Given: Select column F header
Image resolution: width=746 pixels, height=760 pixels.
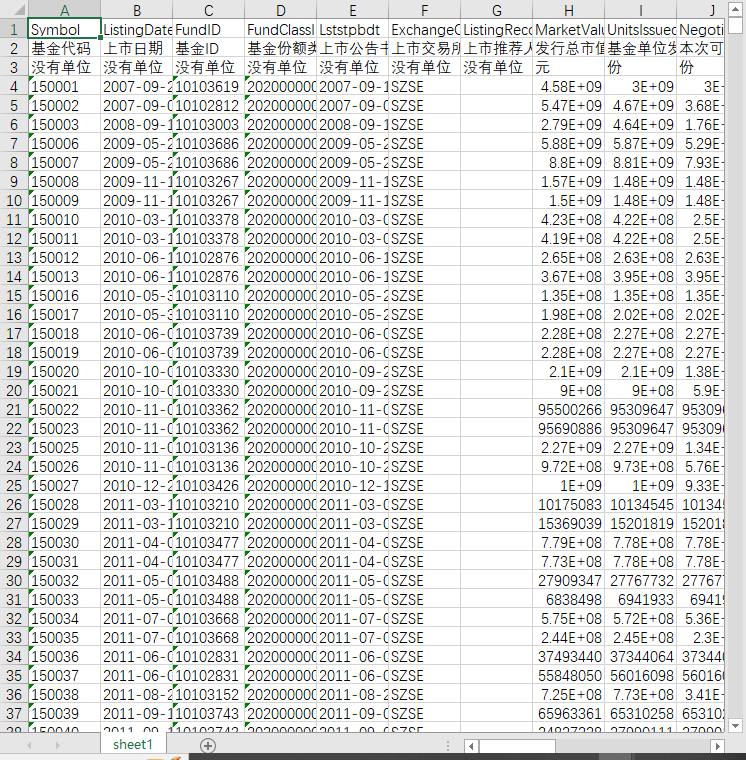Looking at the screenshot, I should coord(425,10).
